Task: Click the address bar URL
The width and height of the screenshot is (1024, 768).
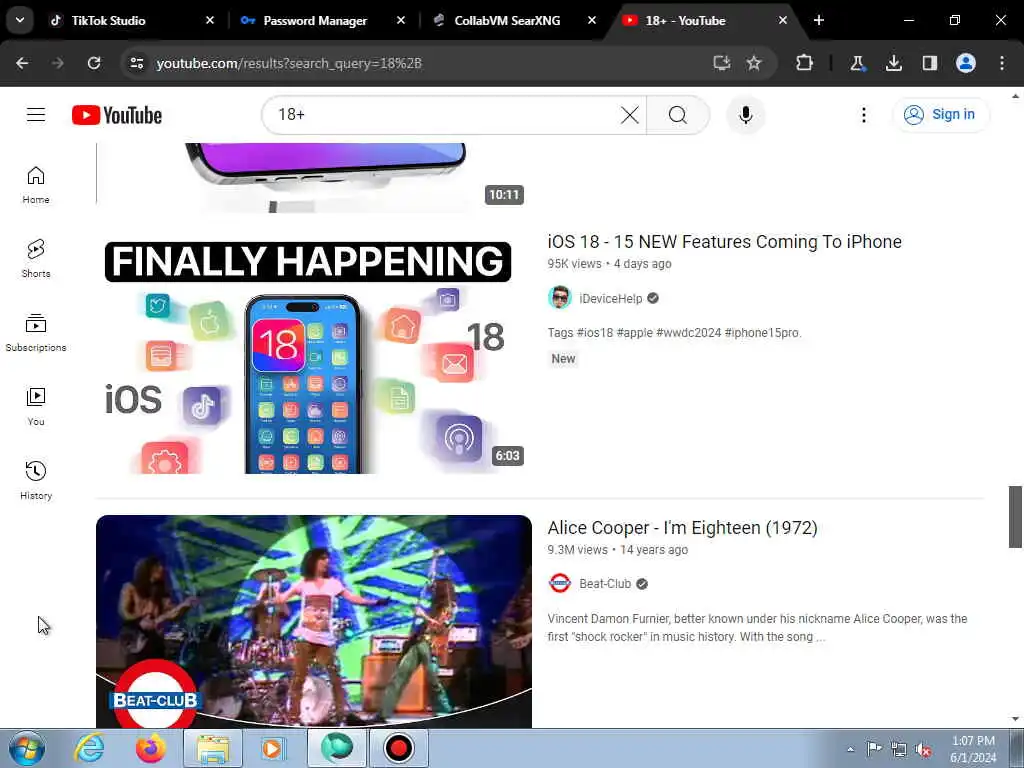Action: tap(289, 63)
